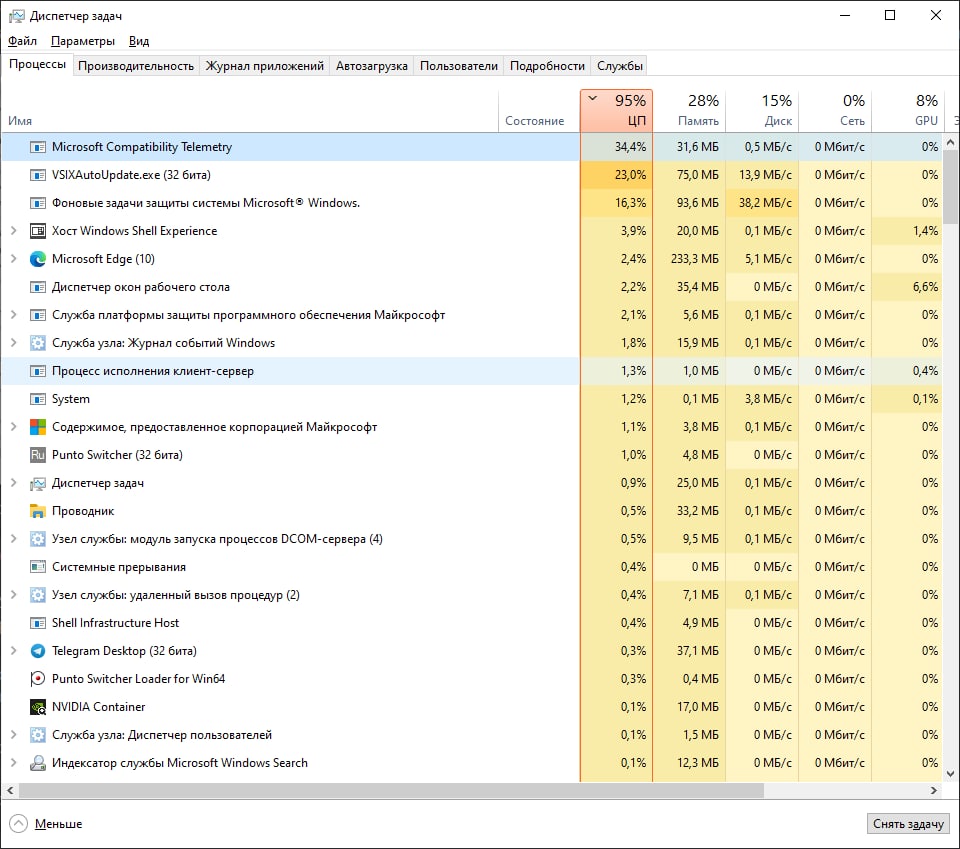Click the Диспетчер пользователей service gear icon
Image resolution: width=960 pixels, height=849 pixels.
click(38, 735)
